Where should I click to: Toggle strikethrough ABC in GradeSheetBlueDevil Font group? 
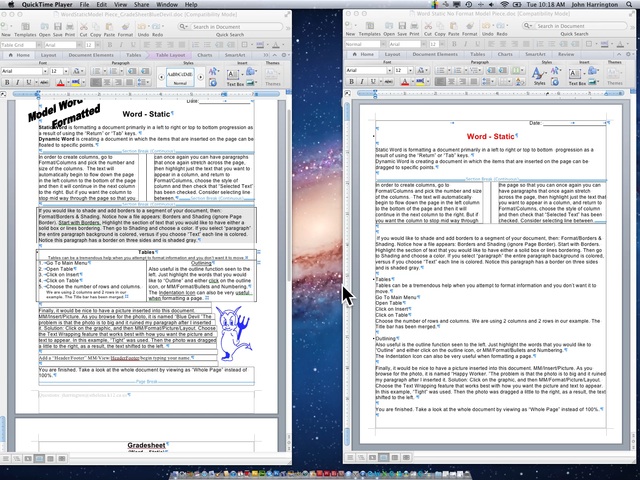tap(44, 82)
